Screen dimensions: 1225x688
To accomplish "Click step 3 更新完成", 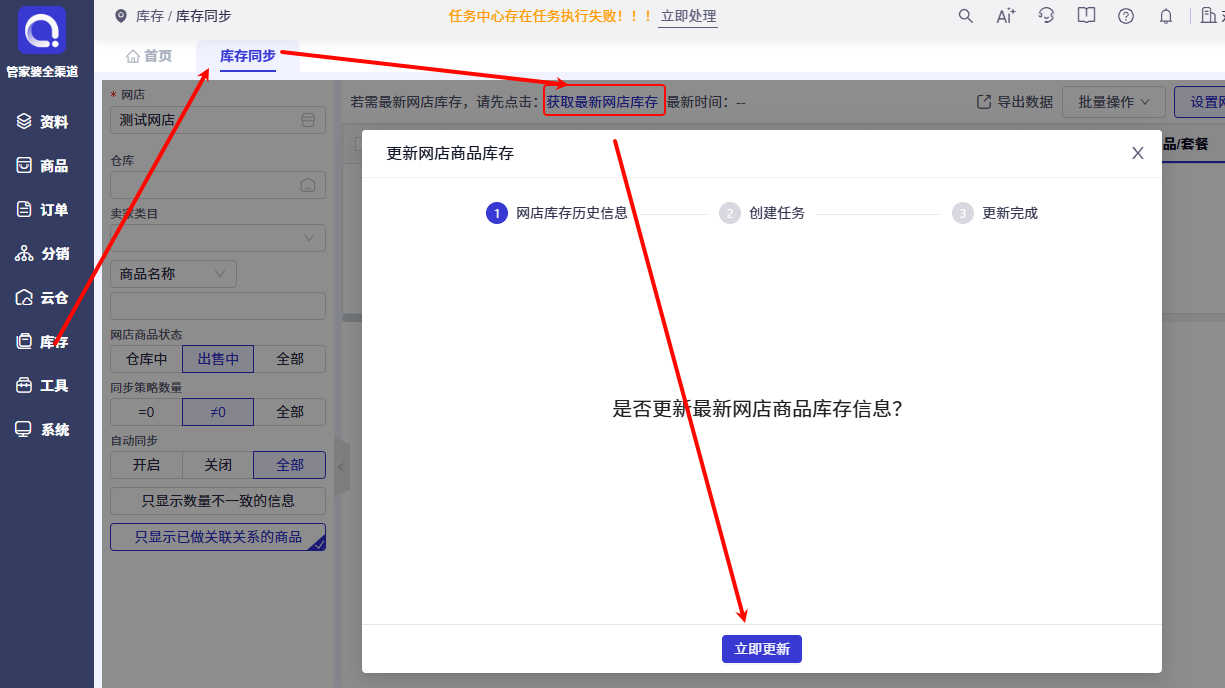I will point(995,213).
